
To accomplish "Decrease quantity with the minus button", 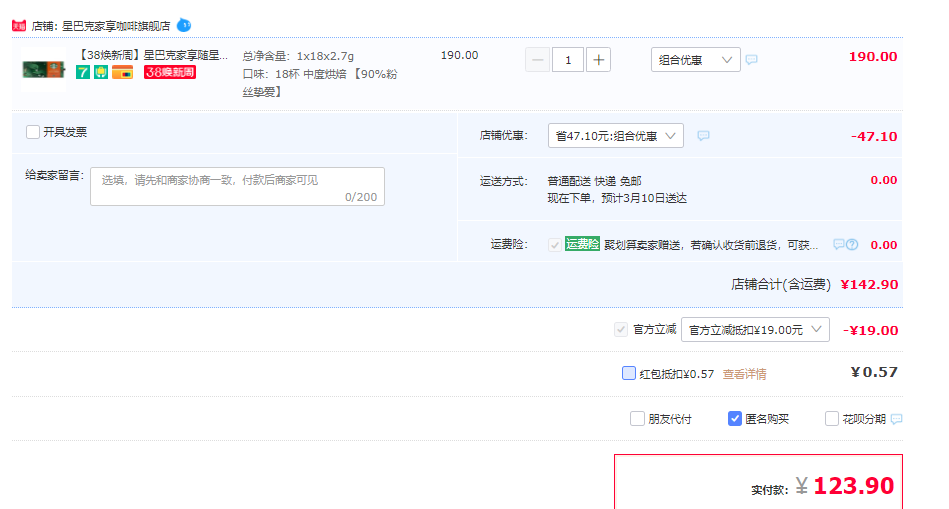I will [x=537, y=60].
